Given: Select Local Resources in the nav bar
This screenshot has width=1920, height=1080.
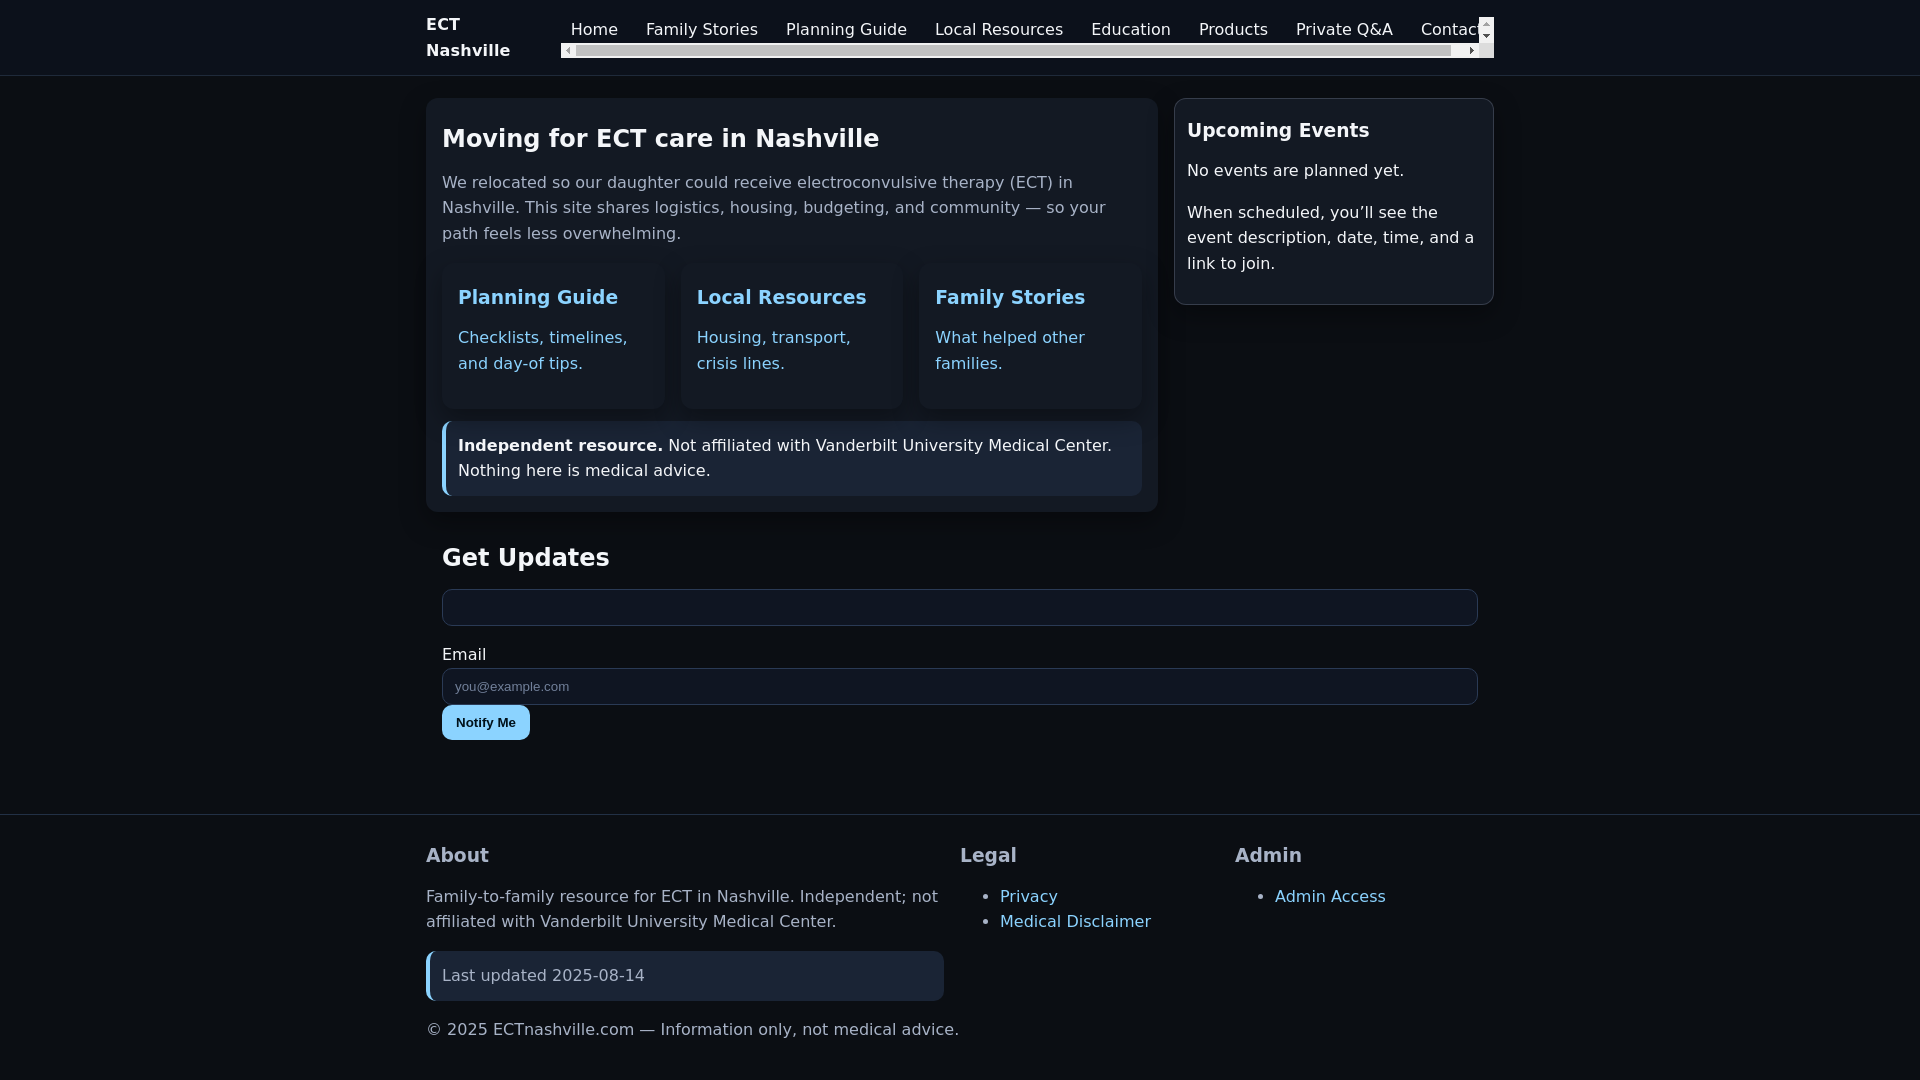Looking at the screenshot, I should click(999, 30).
